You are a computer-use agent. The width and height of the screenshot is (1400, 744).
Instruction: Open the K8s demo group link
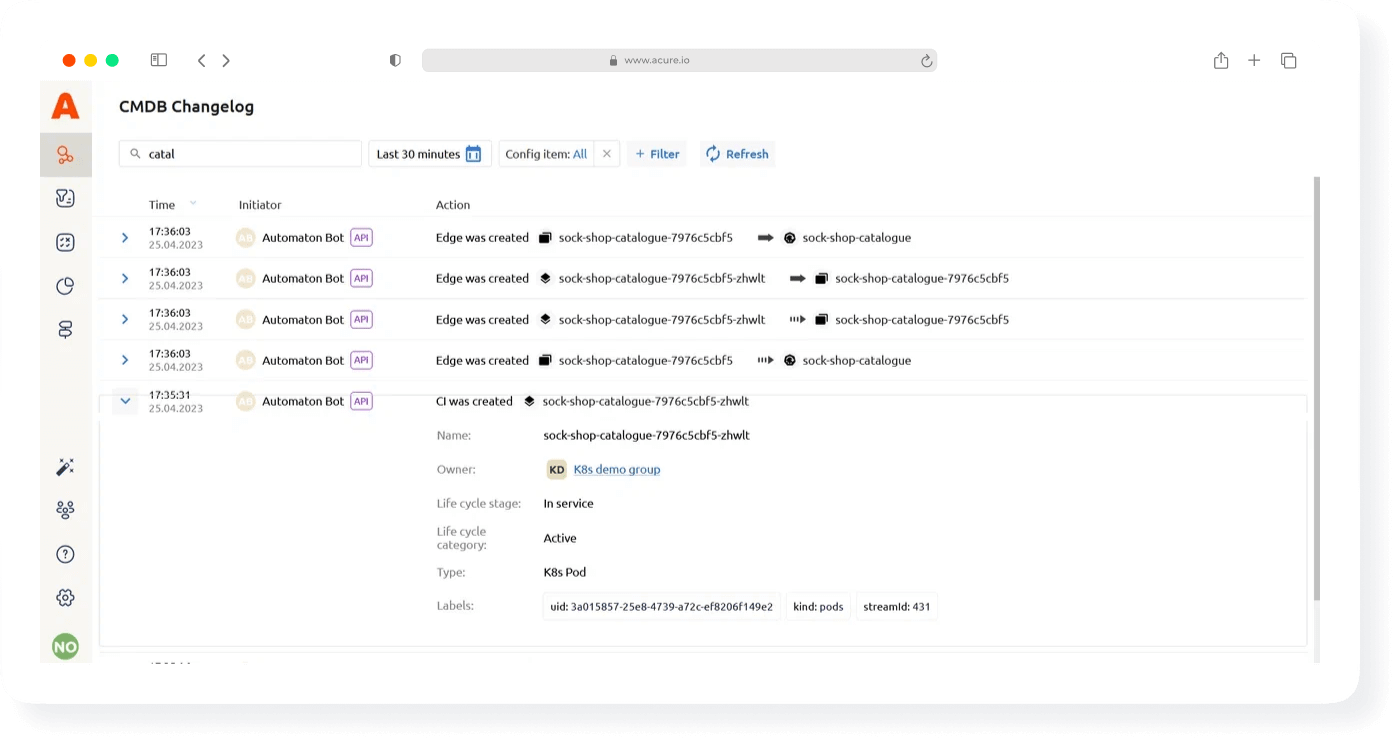point(617,469)
